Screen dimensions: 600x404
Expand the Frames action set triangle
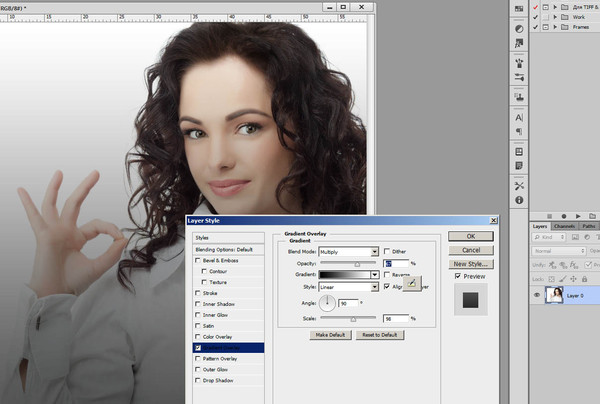tap(555, 27)
